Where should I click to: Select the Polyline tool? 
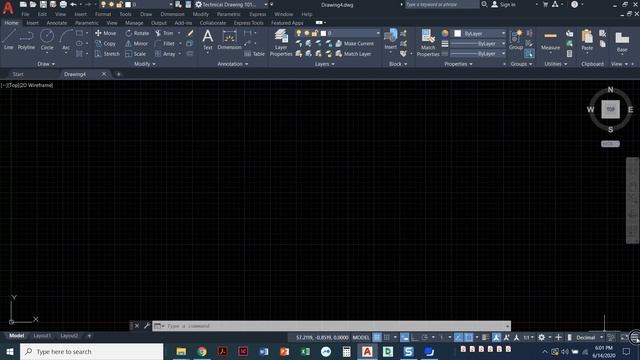[26, 40]
